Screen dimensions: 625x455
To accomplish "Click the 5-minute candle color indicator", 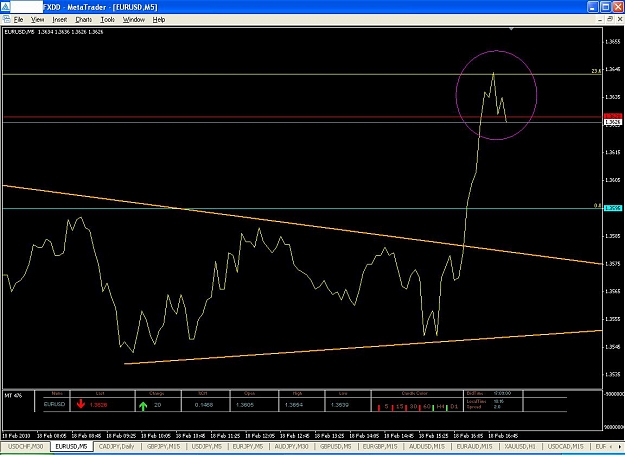I will coord(382,407).
